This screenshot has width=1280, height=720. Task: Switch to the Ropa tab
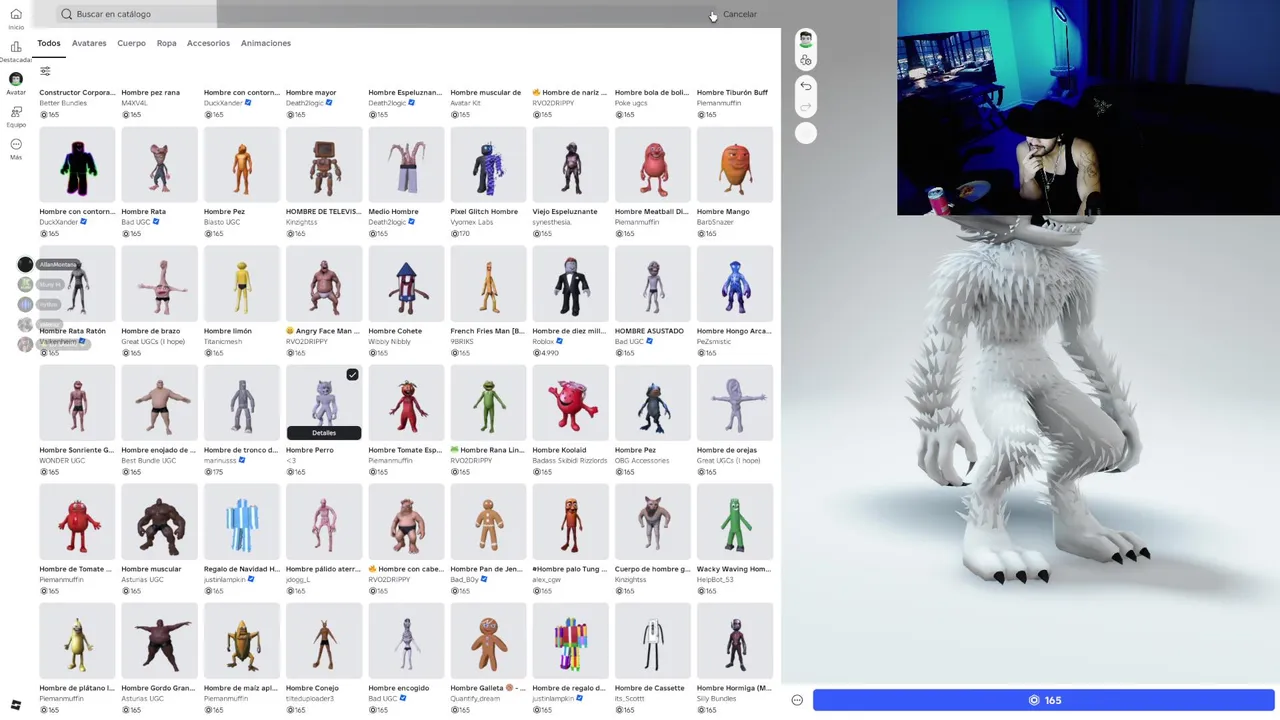click(x=166, y=43)
